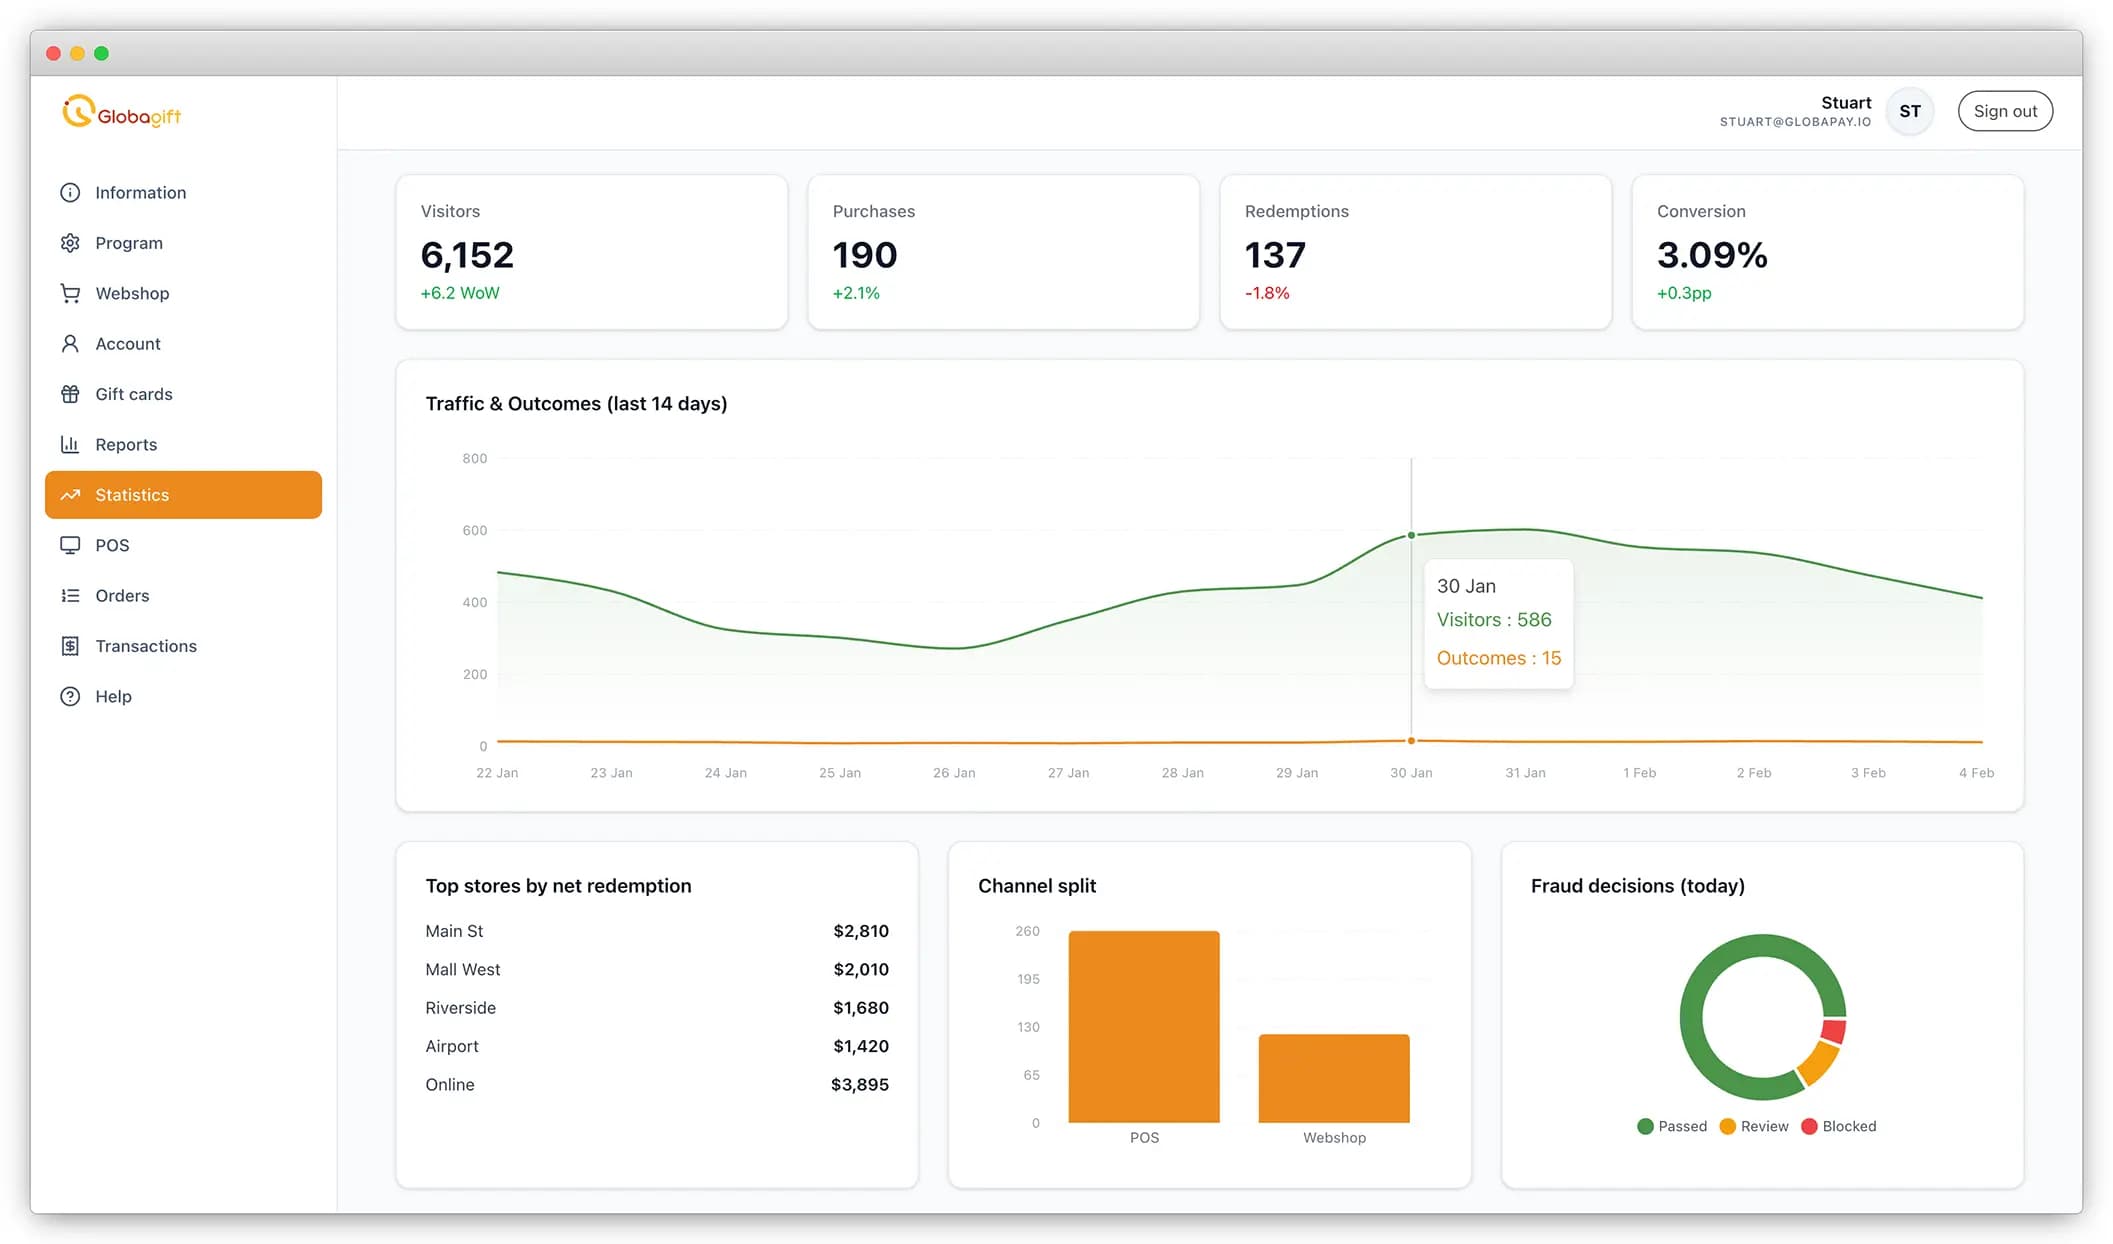Image resolution: width=2113 pixels, height=1244 pixels.
Task: Open the ST profile avatar menu
Action: pyautogui.click(x=1910, y=110)
